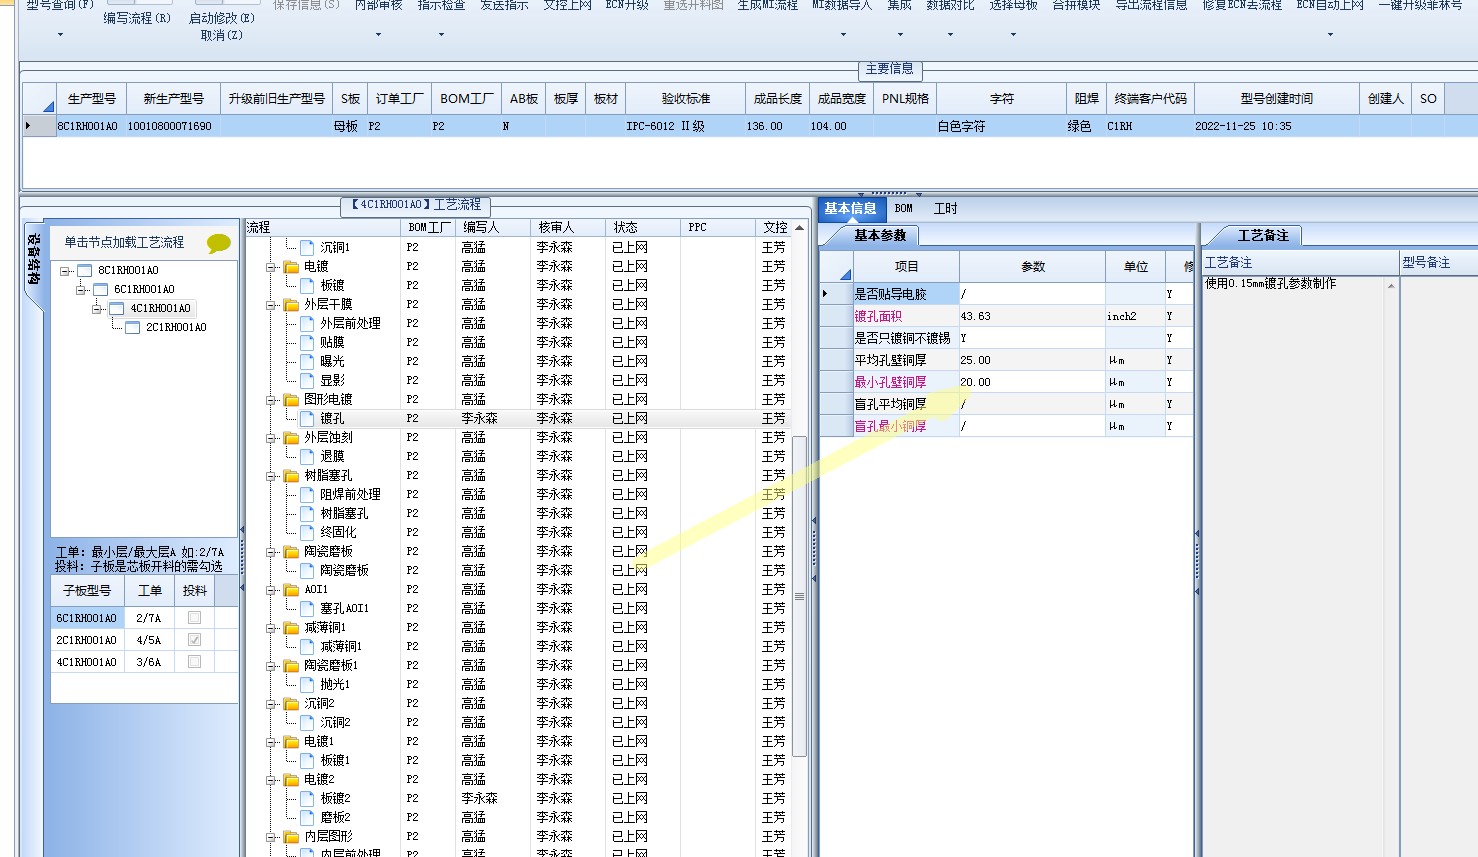The width and height of the screenshot is (1478, 857).
Task: Click the document icon beside 退膜
Action: (x=307, y=456)
